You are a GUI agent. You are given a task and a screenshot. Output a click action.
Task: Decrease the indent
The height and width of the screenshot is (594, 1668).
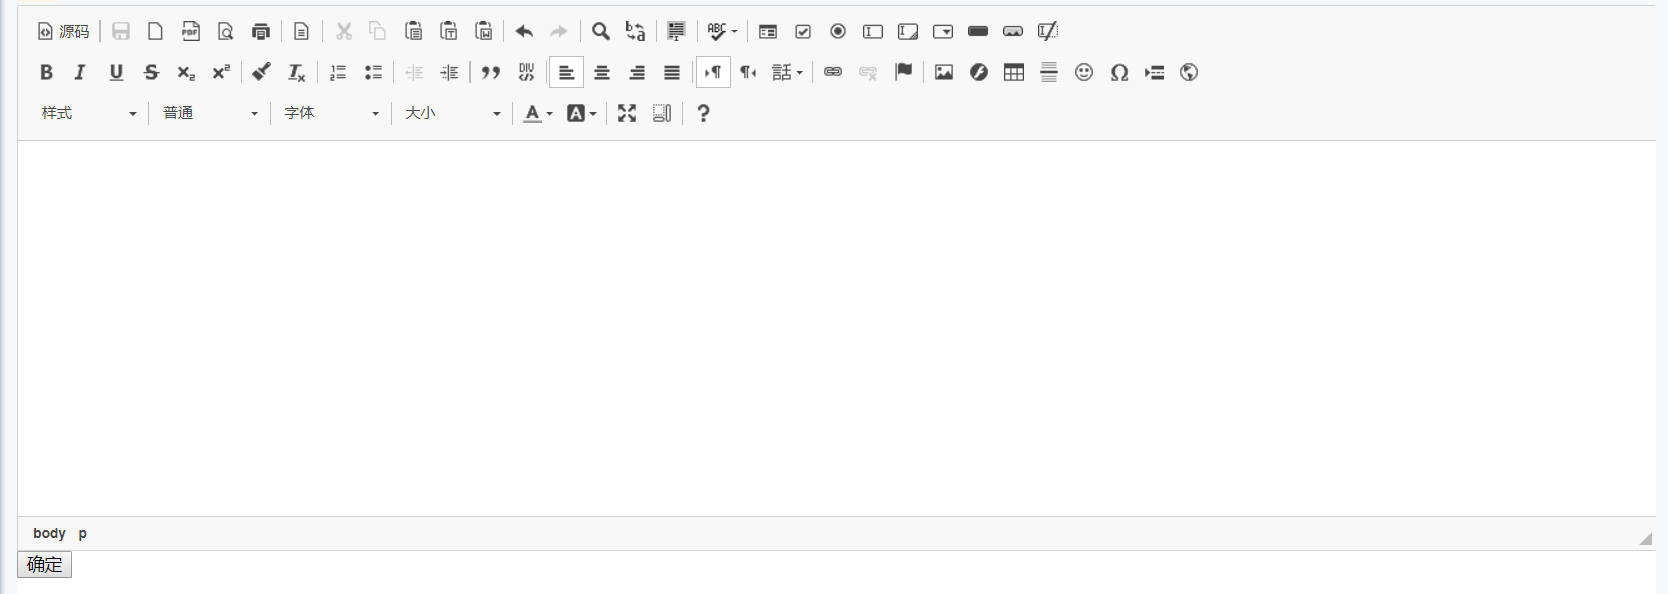pos(414,73)
